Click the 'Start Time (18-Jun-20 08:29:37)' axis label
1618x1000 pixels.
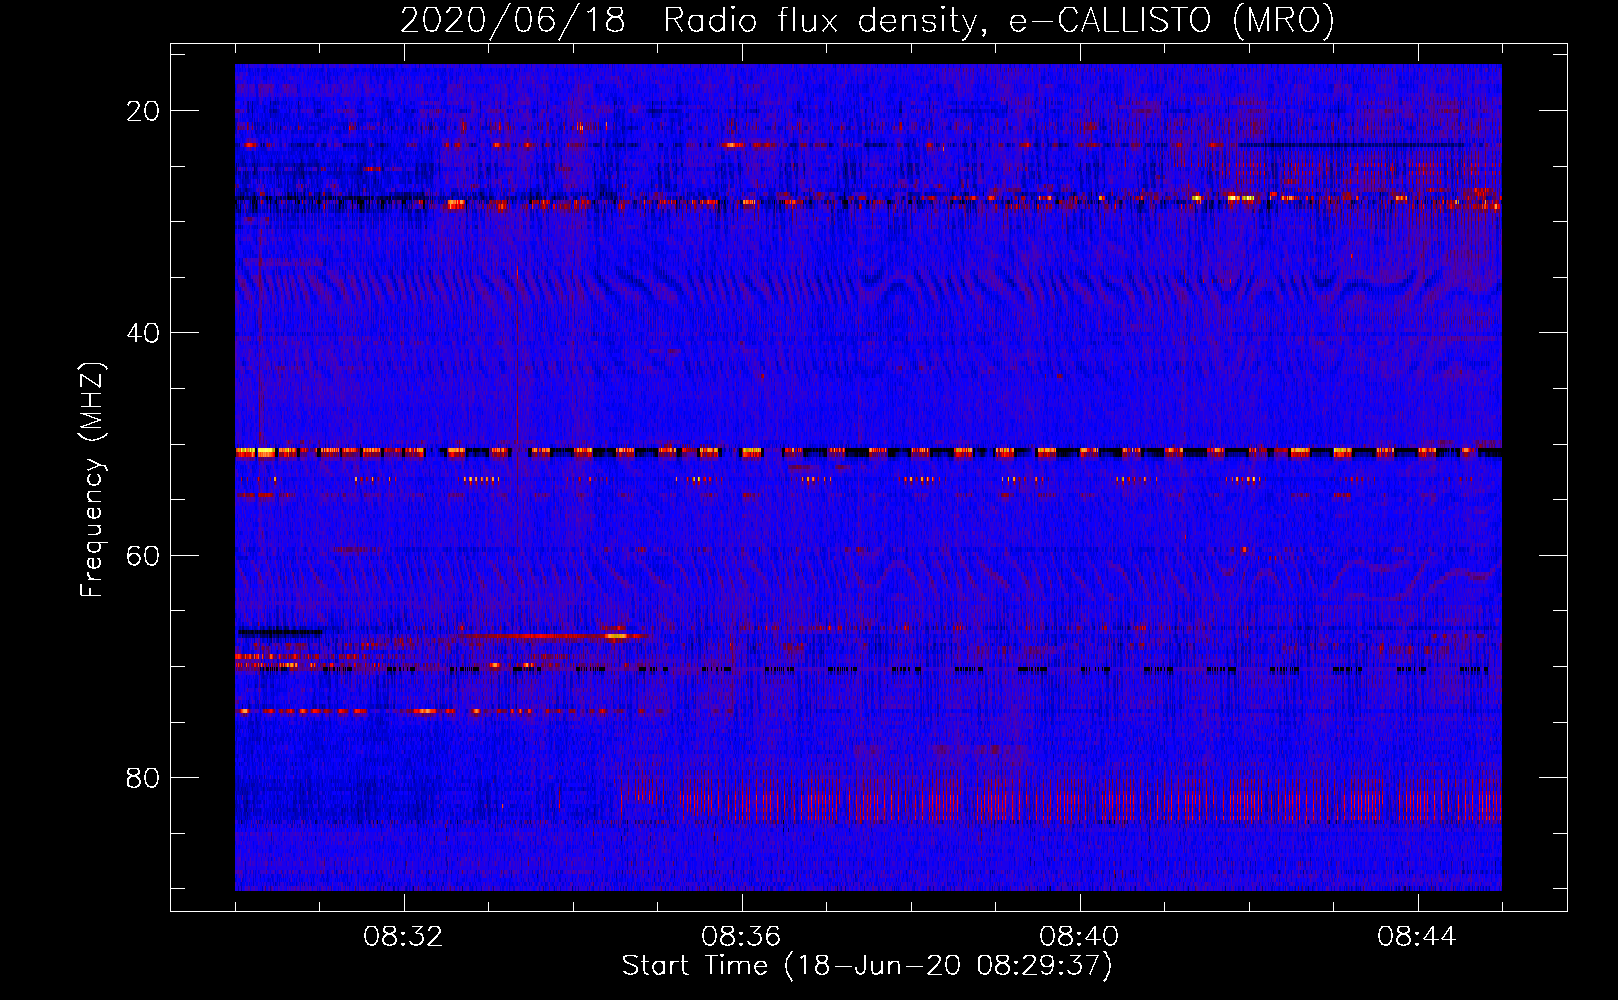(x=867, y=966)
